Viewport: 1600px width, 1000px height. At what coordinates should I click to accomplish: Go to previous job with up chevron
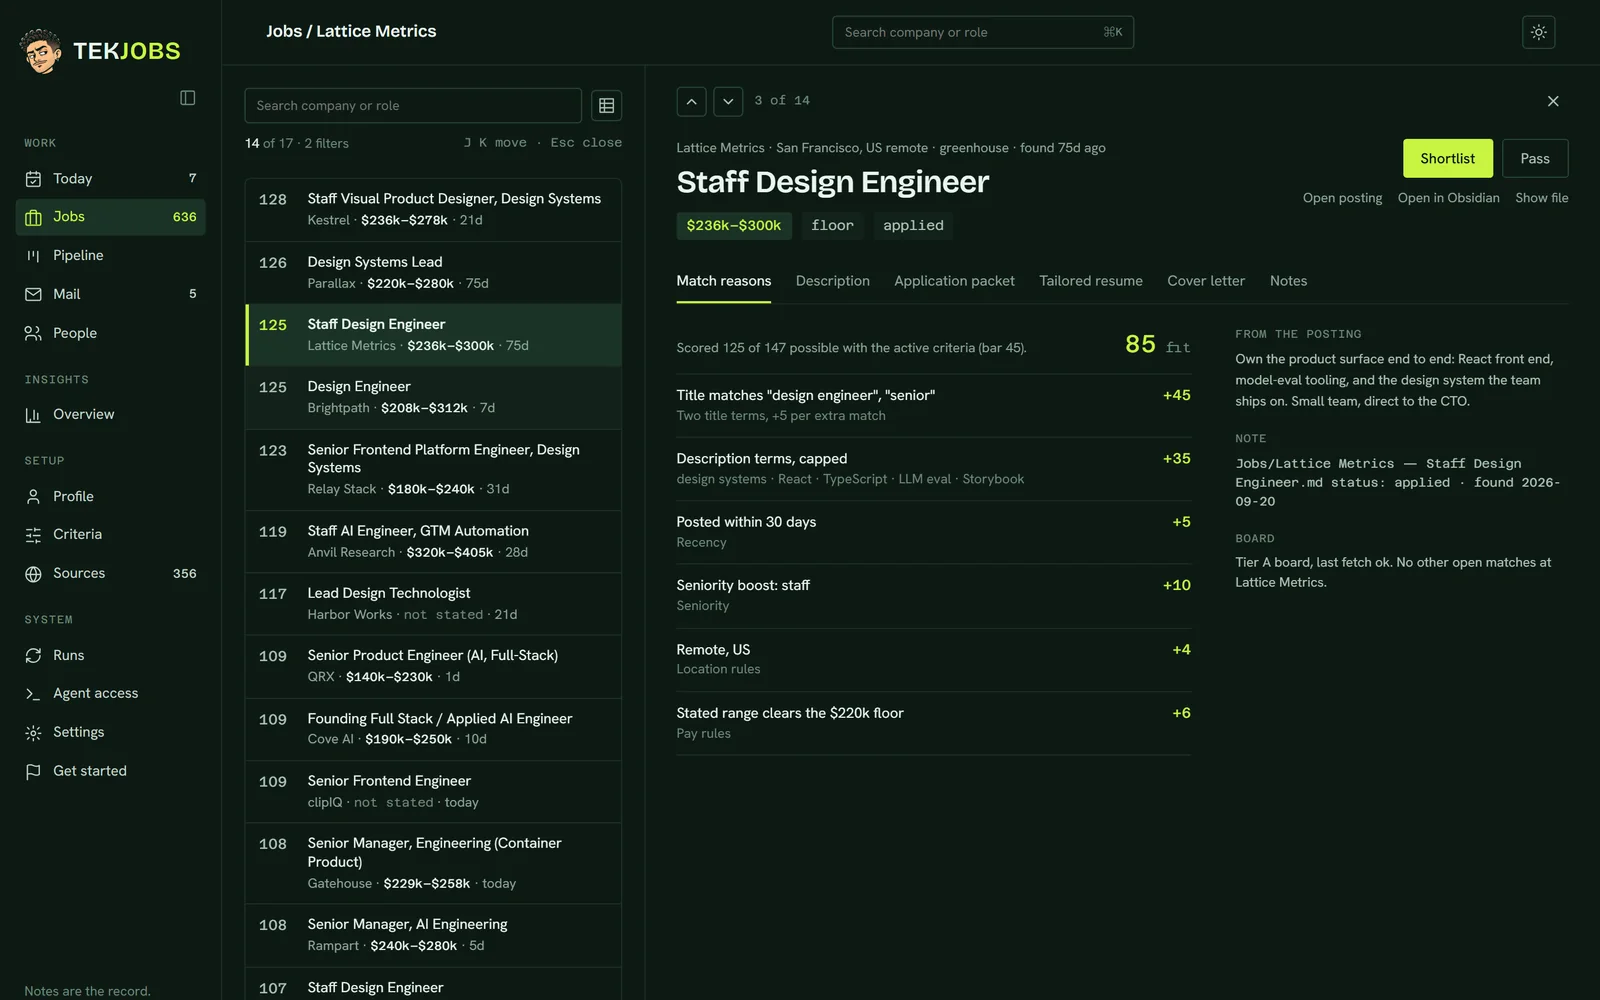click(691, 101)
